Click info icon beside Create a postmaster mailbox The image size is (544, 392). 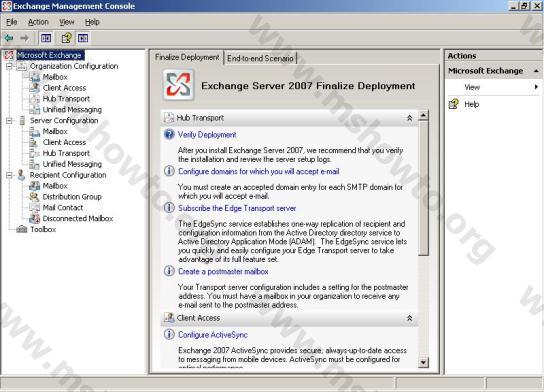click(169, 271)
